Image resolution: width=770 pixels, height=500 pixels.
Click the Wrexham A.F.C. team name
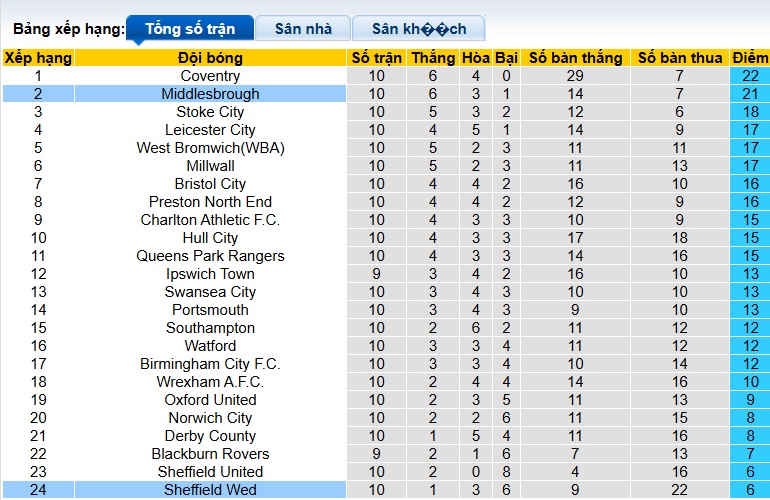click(210, 382)
